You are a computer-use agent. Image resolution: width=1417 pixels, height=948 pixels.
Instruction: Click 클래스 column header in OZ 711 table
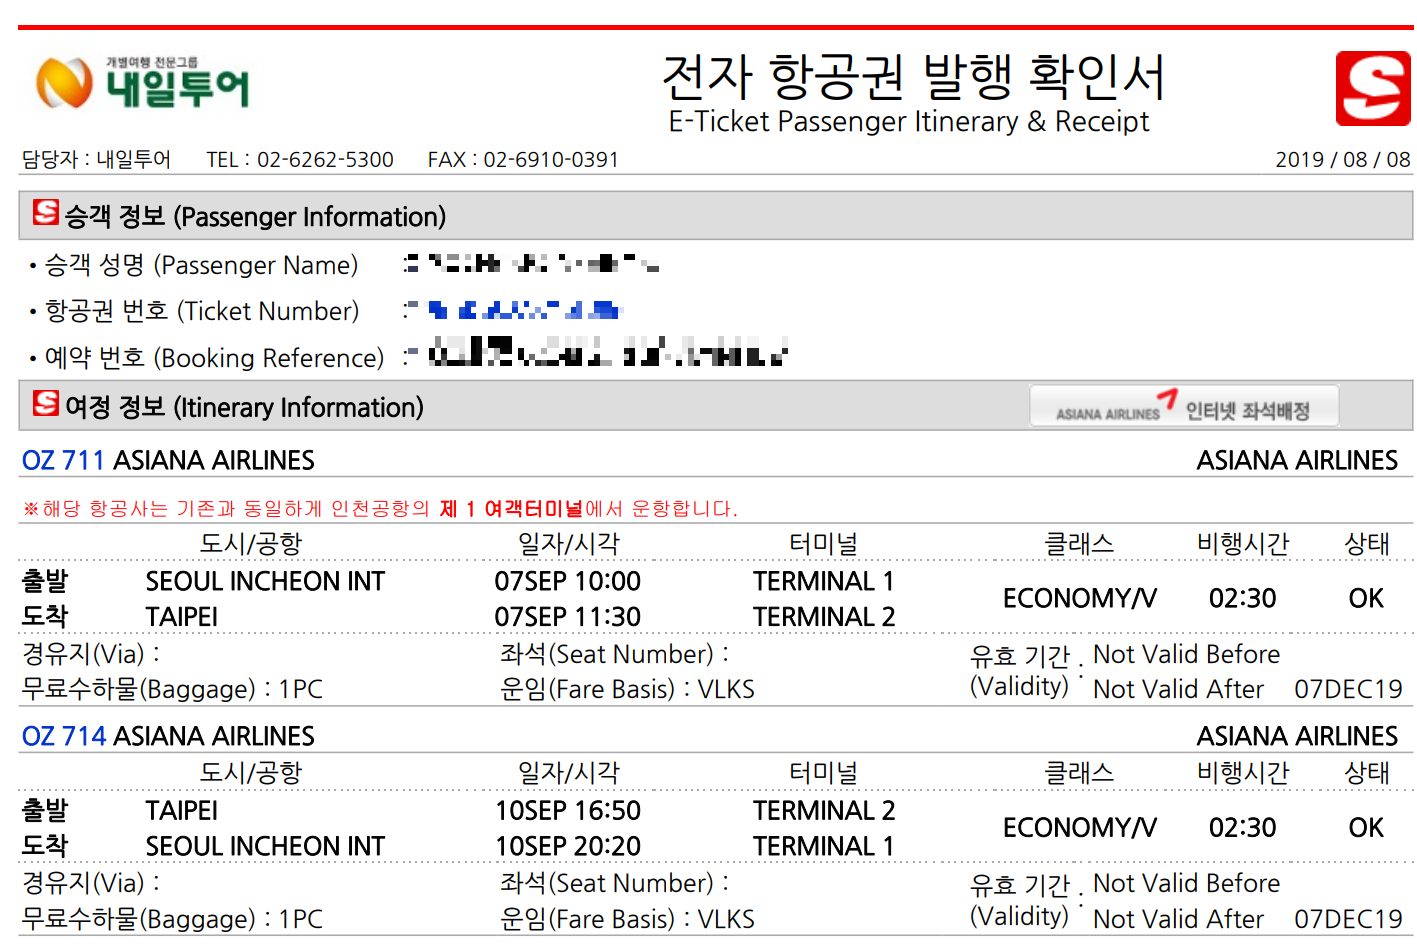pyautogui.click(x=1079, y=543)
